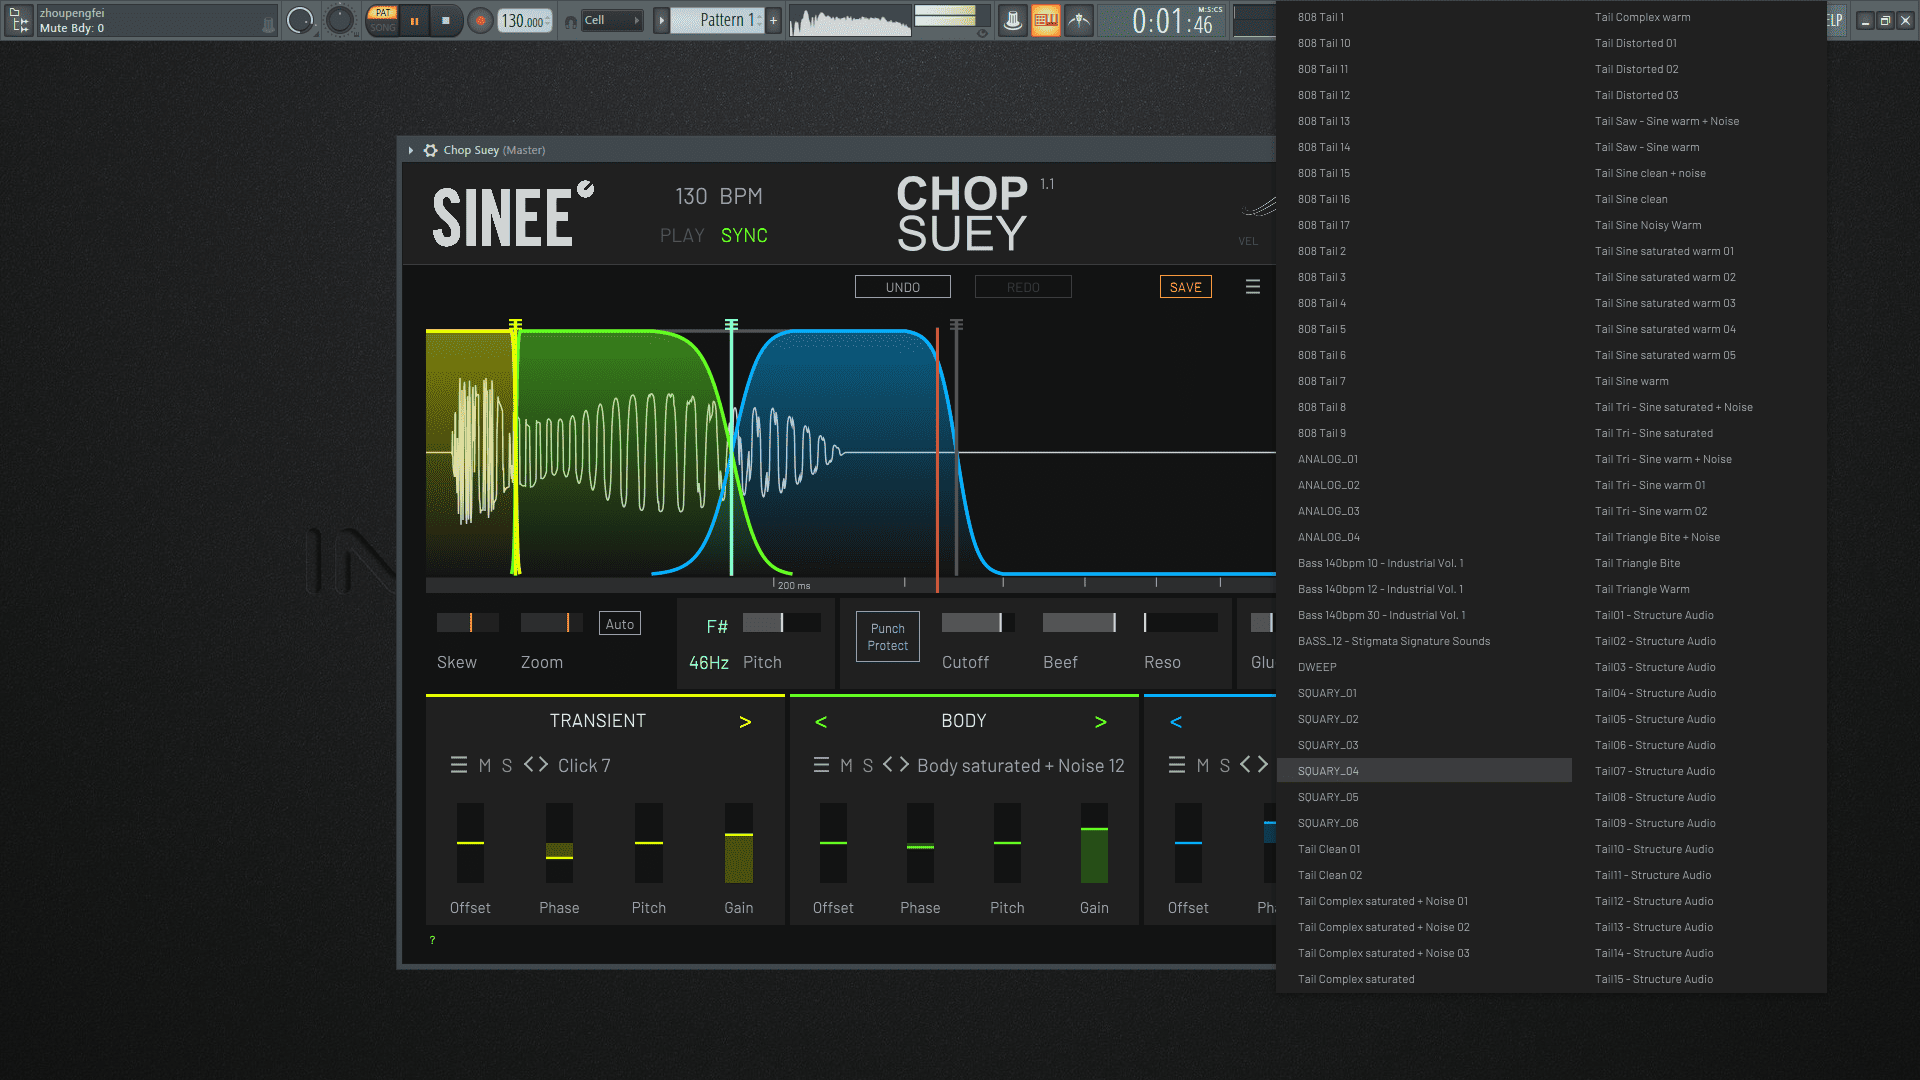
Task: Click the REDO button
Action: [1023, 287]
